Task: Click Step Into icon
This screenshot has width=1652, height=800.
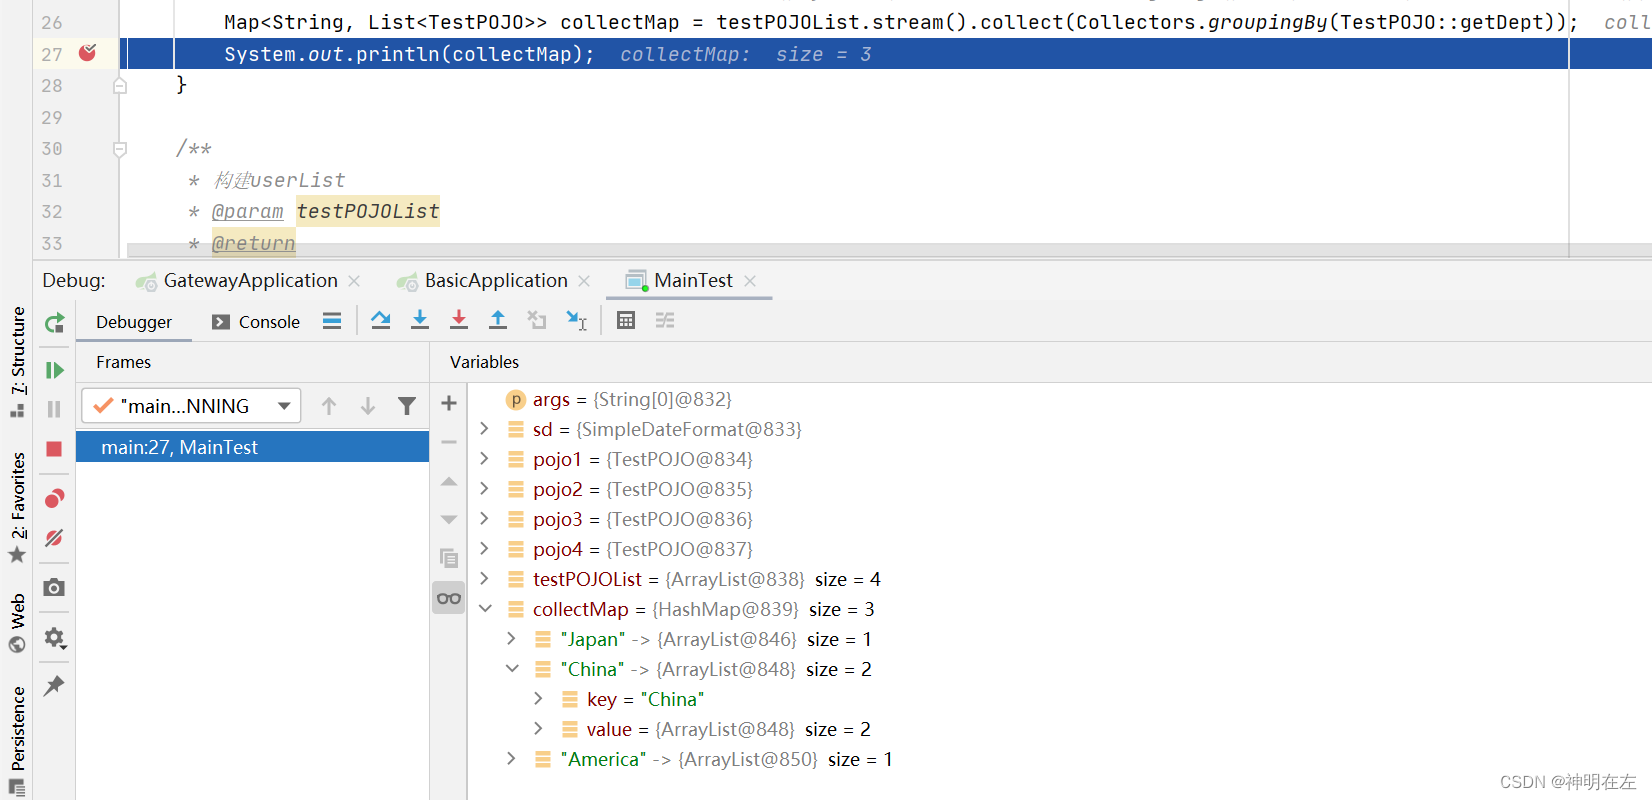Action: pyautogui.click(x=420, y=320)
